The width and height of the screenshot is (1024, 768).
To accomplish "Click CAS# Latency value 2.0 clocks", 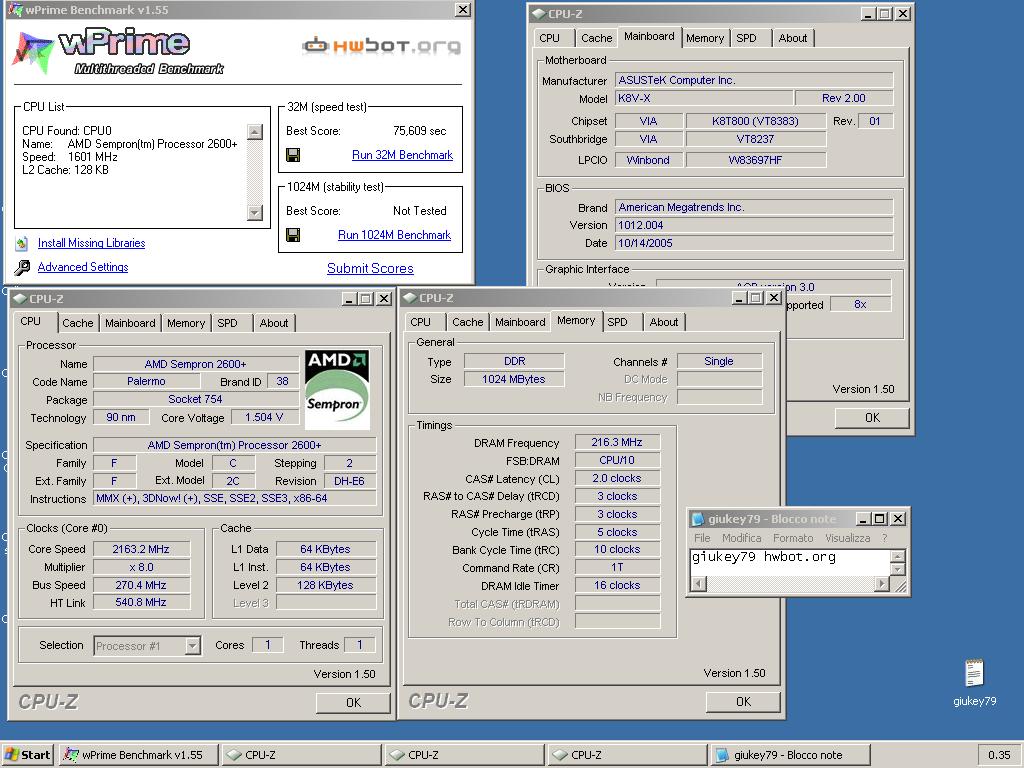I will (x=617, y=478).
